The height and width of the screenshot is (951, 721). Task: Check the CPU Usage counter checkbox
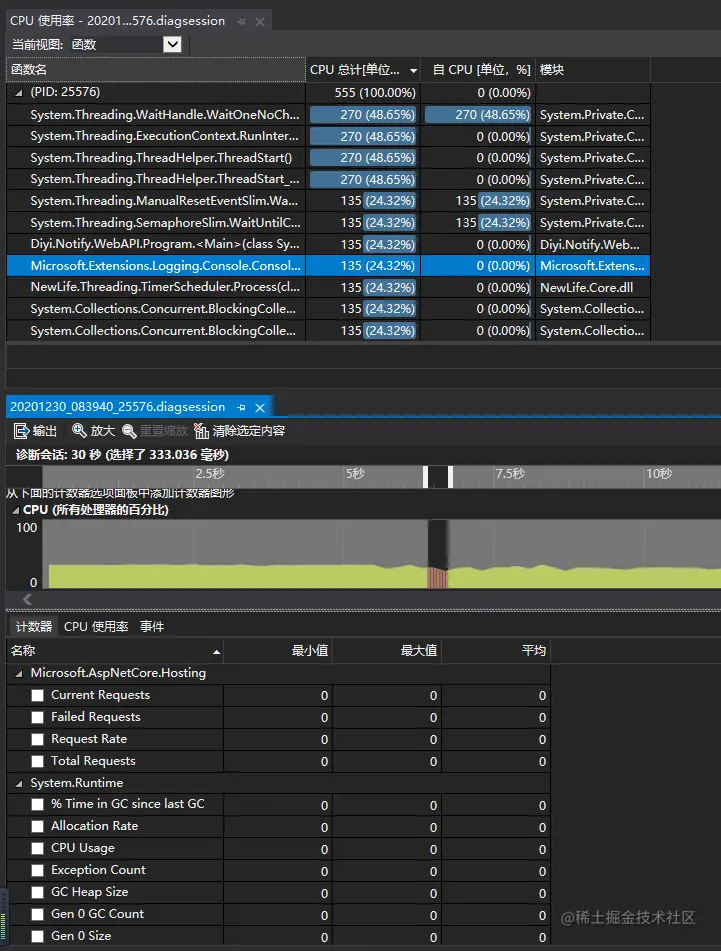(38, 849)
